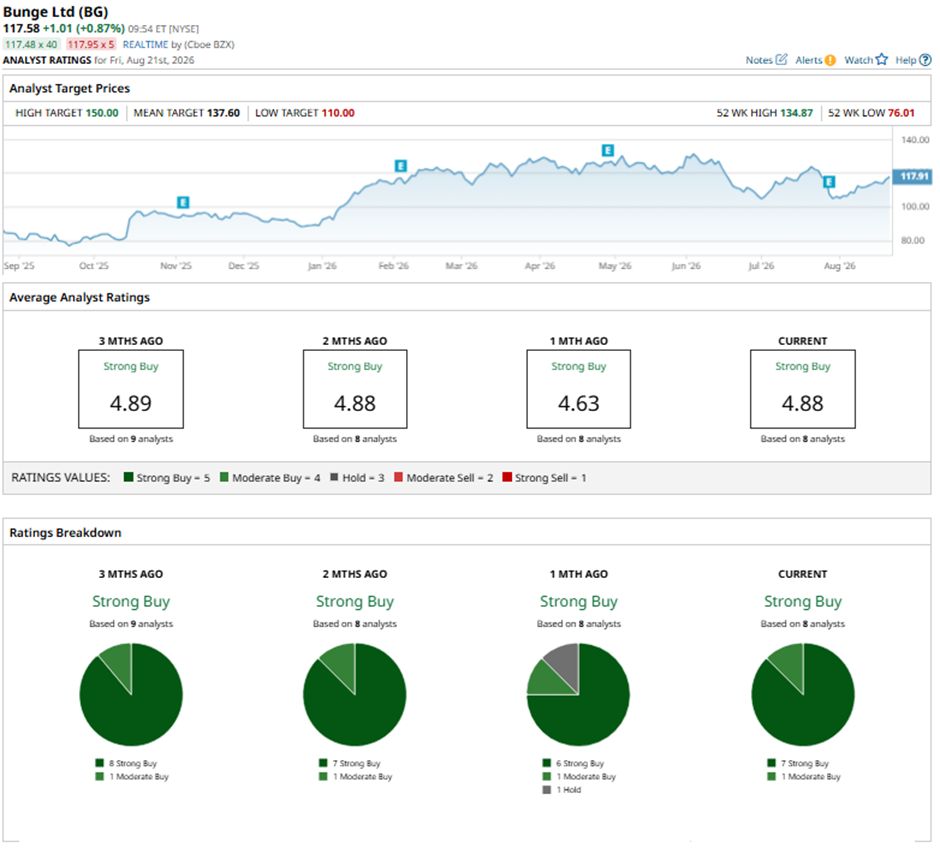Click the Hold gray legend swatch

334,477
